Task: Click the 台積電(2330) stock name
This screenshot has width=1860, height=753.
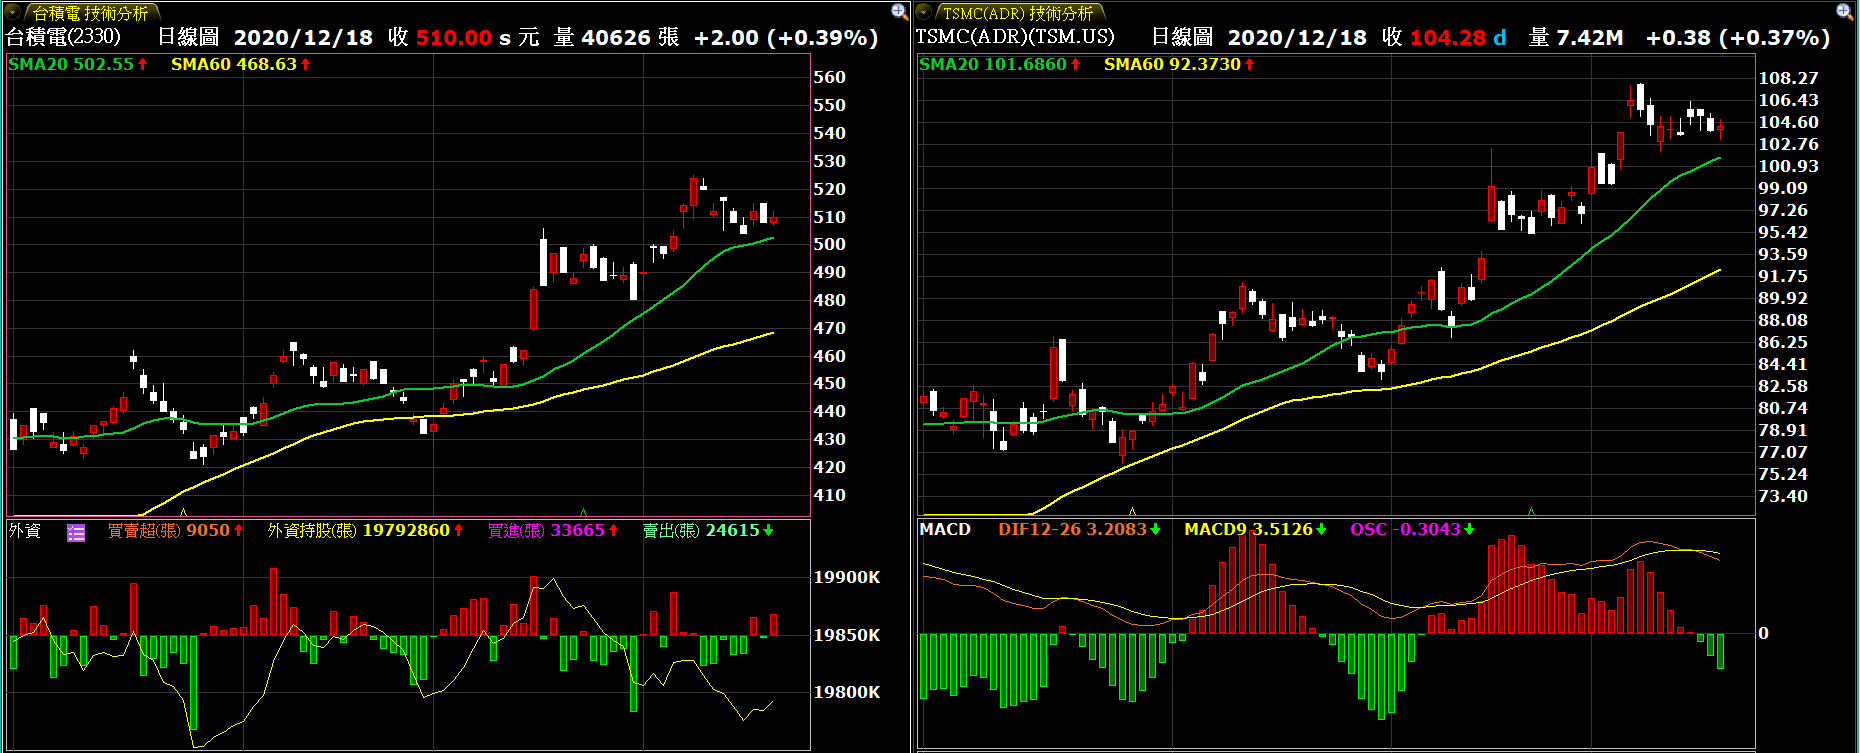Action: [x=63, y=37]
